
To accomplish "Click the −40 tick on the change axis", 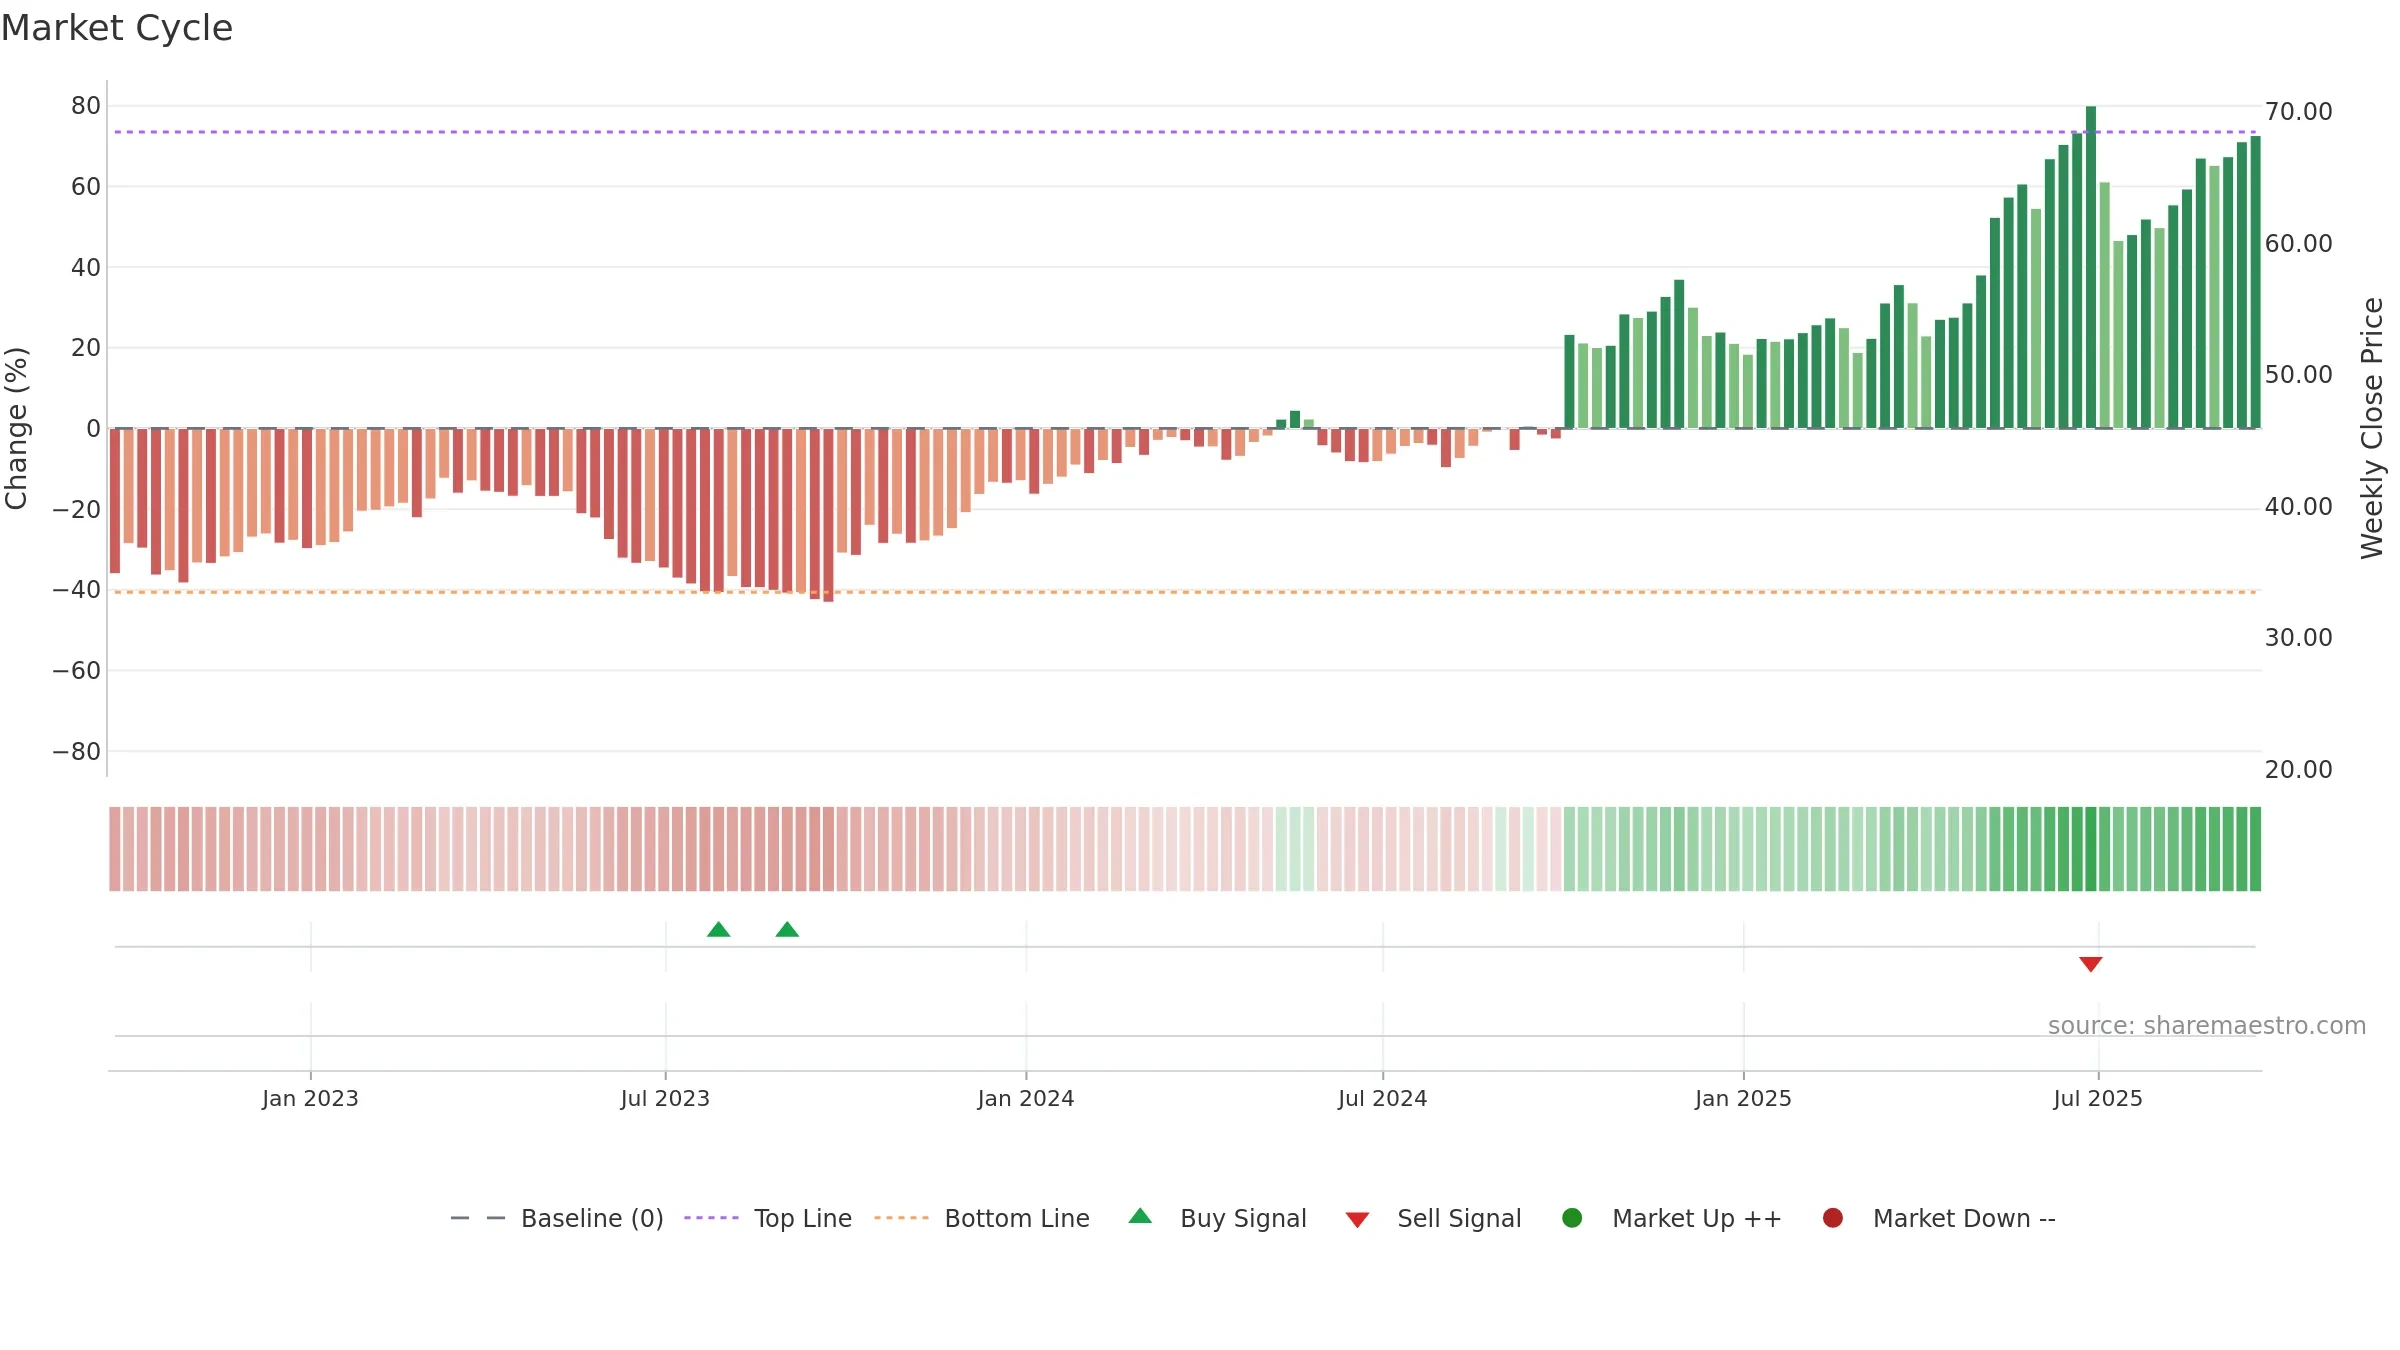I will [x=77, y=589].
